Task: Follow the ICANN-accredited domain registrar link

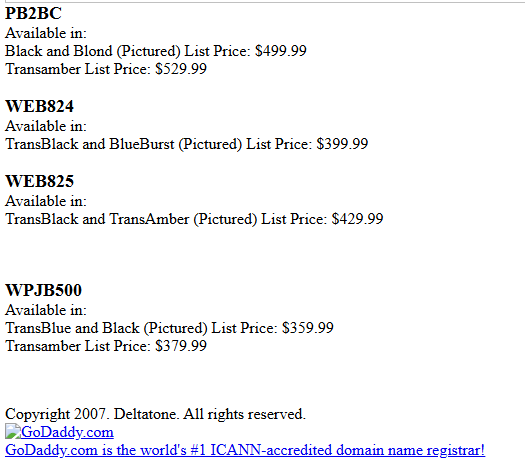Action: click(x=245, y=450)
